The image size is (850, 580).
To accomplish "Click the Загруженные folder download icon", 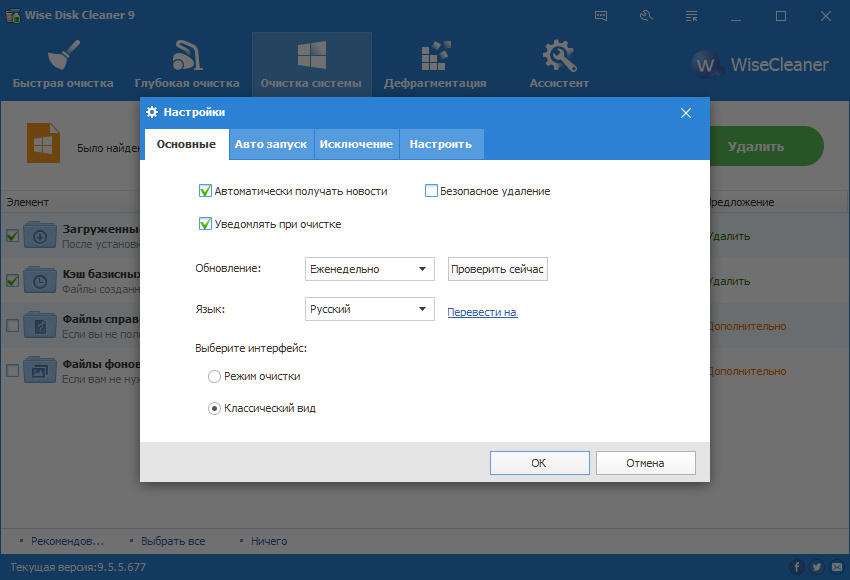I will tap(40, 235).
